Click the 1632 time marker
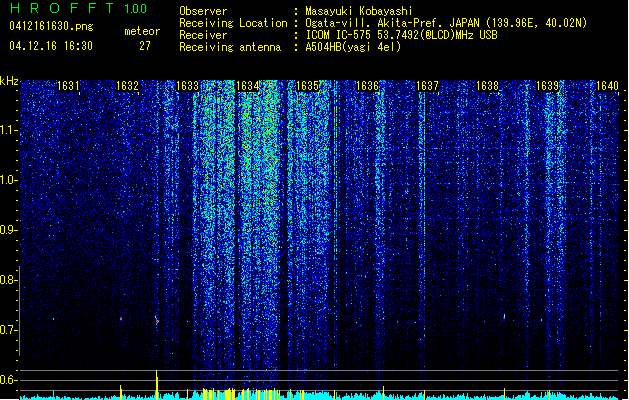 coord(127,86)
